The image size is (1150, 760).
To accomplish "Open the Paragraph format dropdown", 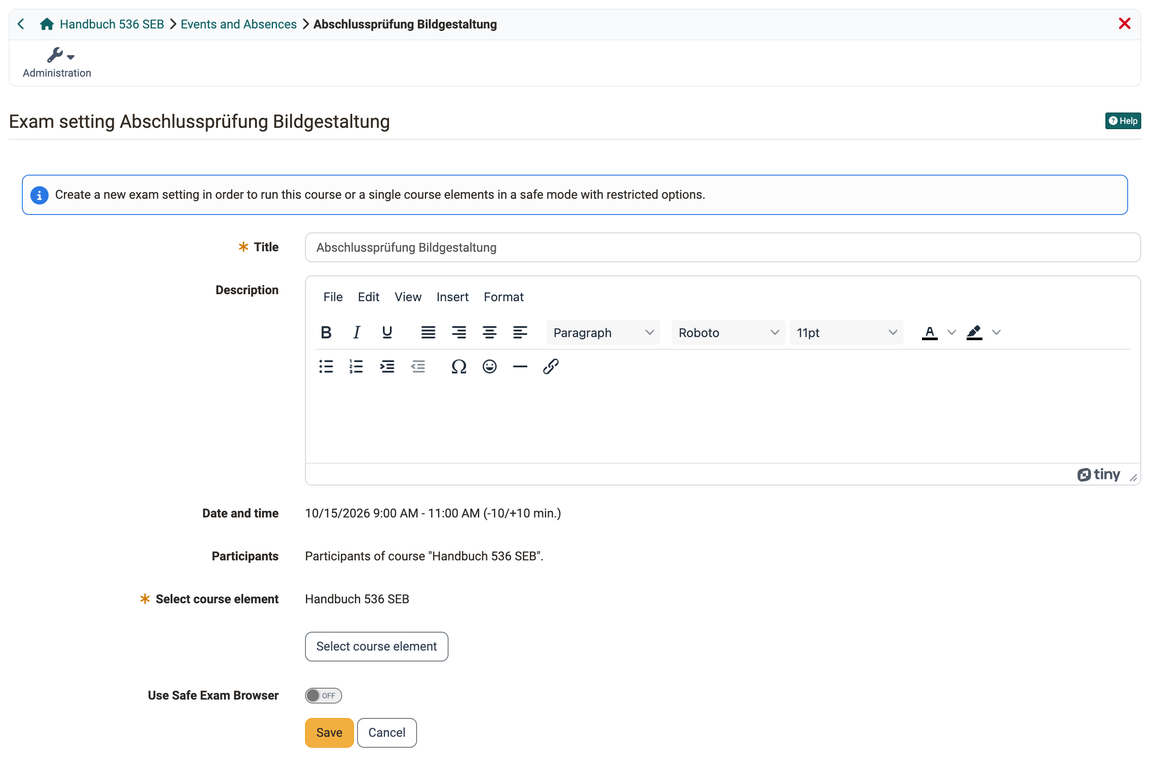I will coord(603,332).
